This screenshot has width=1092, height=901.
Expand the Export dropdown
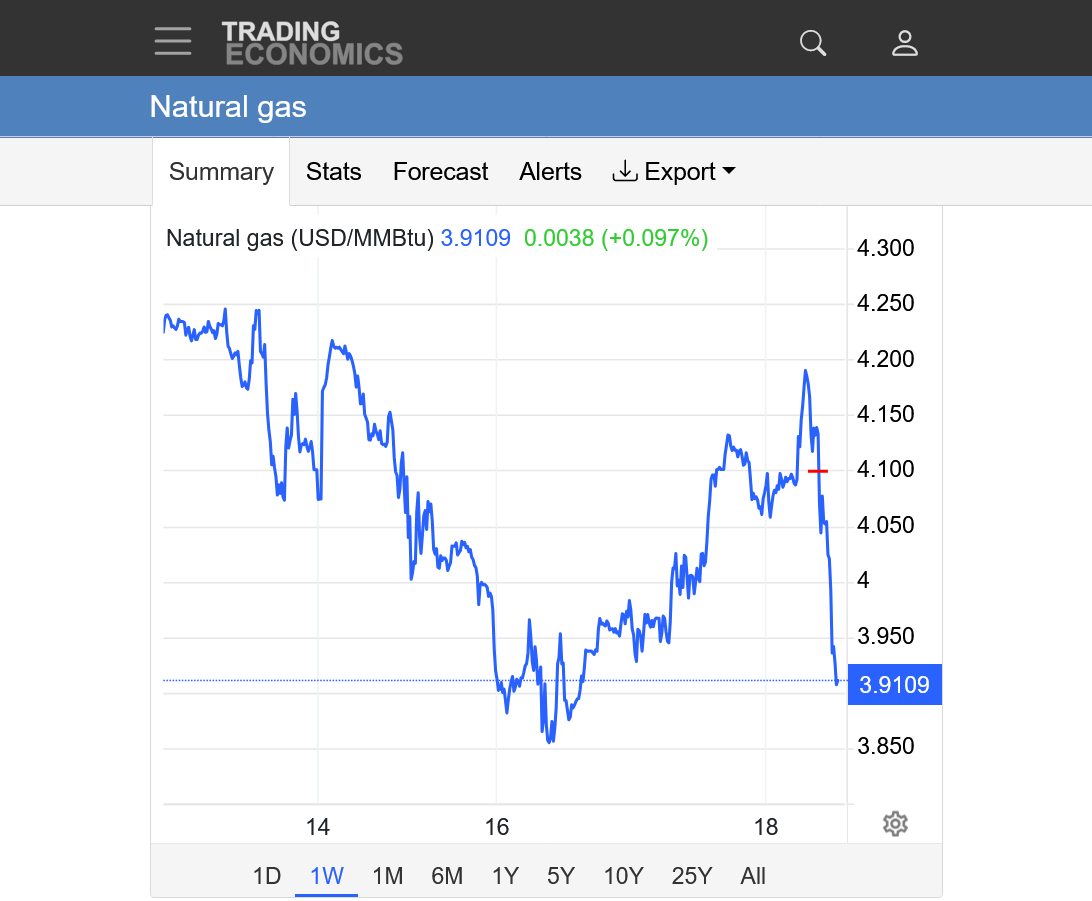coord(674,172)
